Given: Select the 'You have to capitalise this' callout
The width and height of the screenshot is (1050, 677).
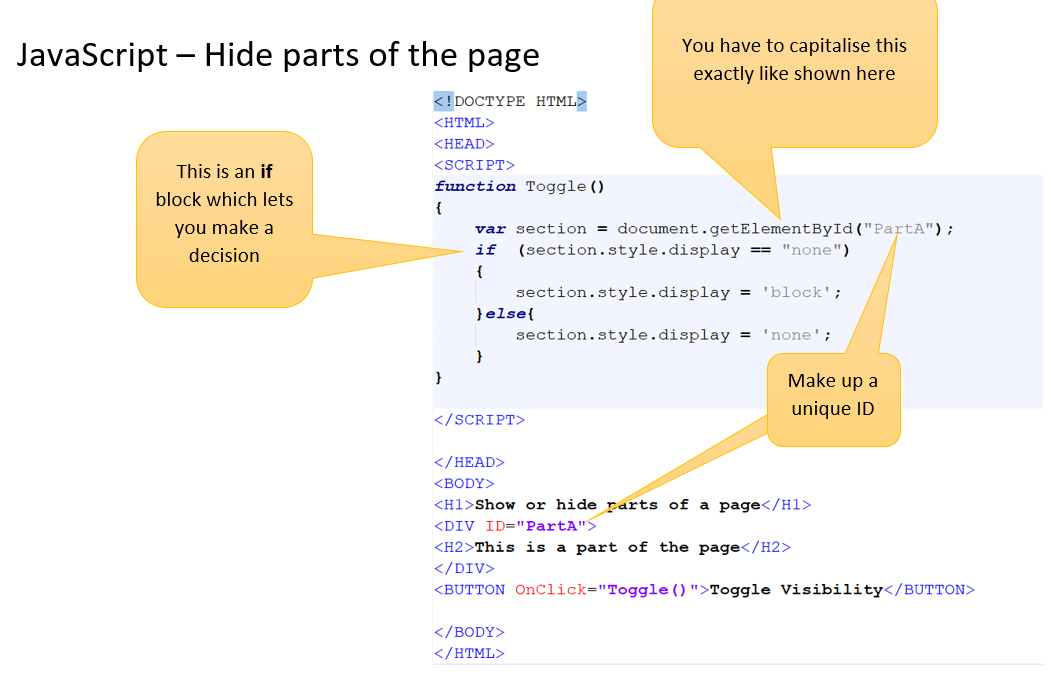Looking at the screenshot, I should click(x=794, y=60).
